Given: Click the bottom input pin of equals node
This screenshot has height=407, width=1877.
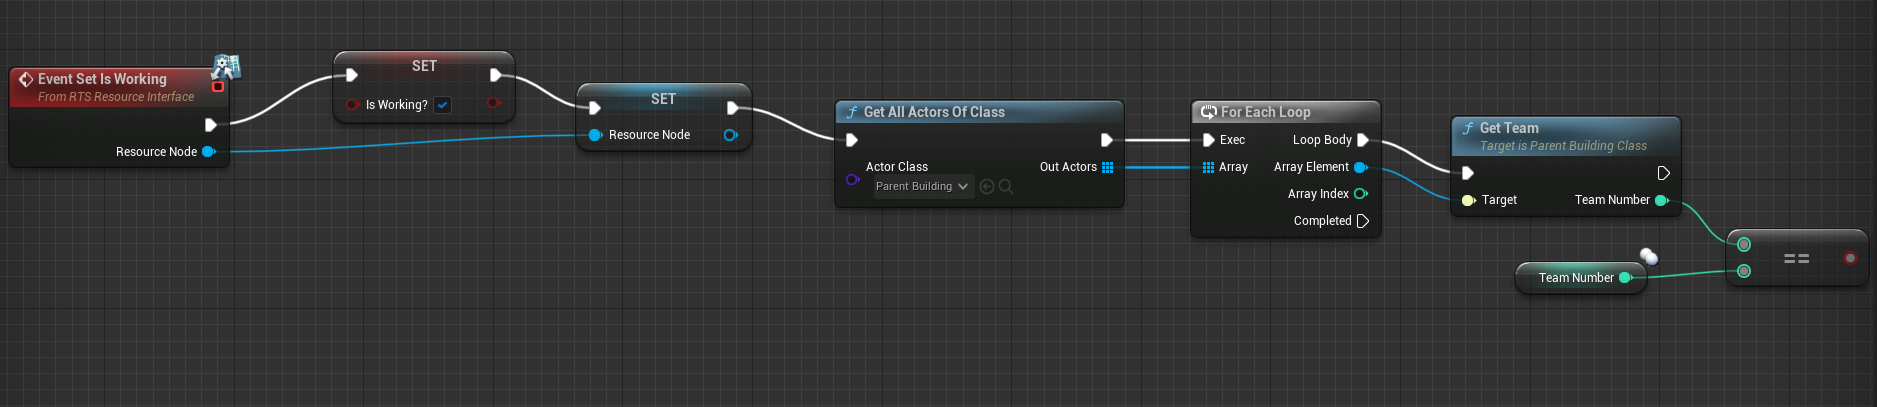Looking at the screenshot, I should point(1744,271).
